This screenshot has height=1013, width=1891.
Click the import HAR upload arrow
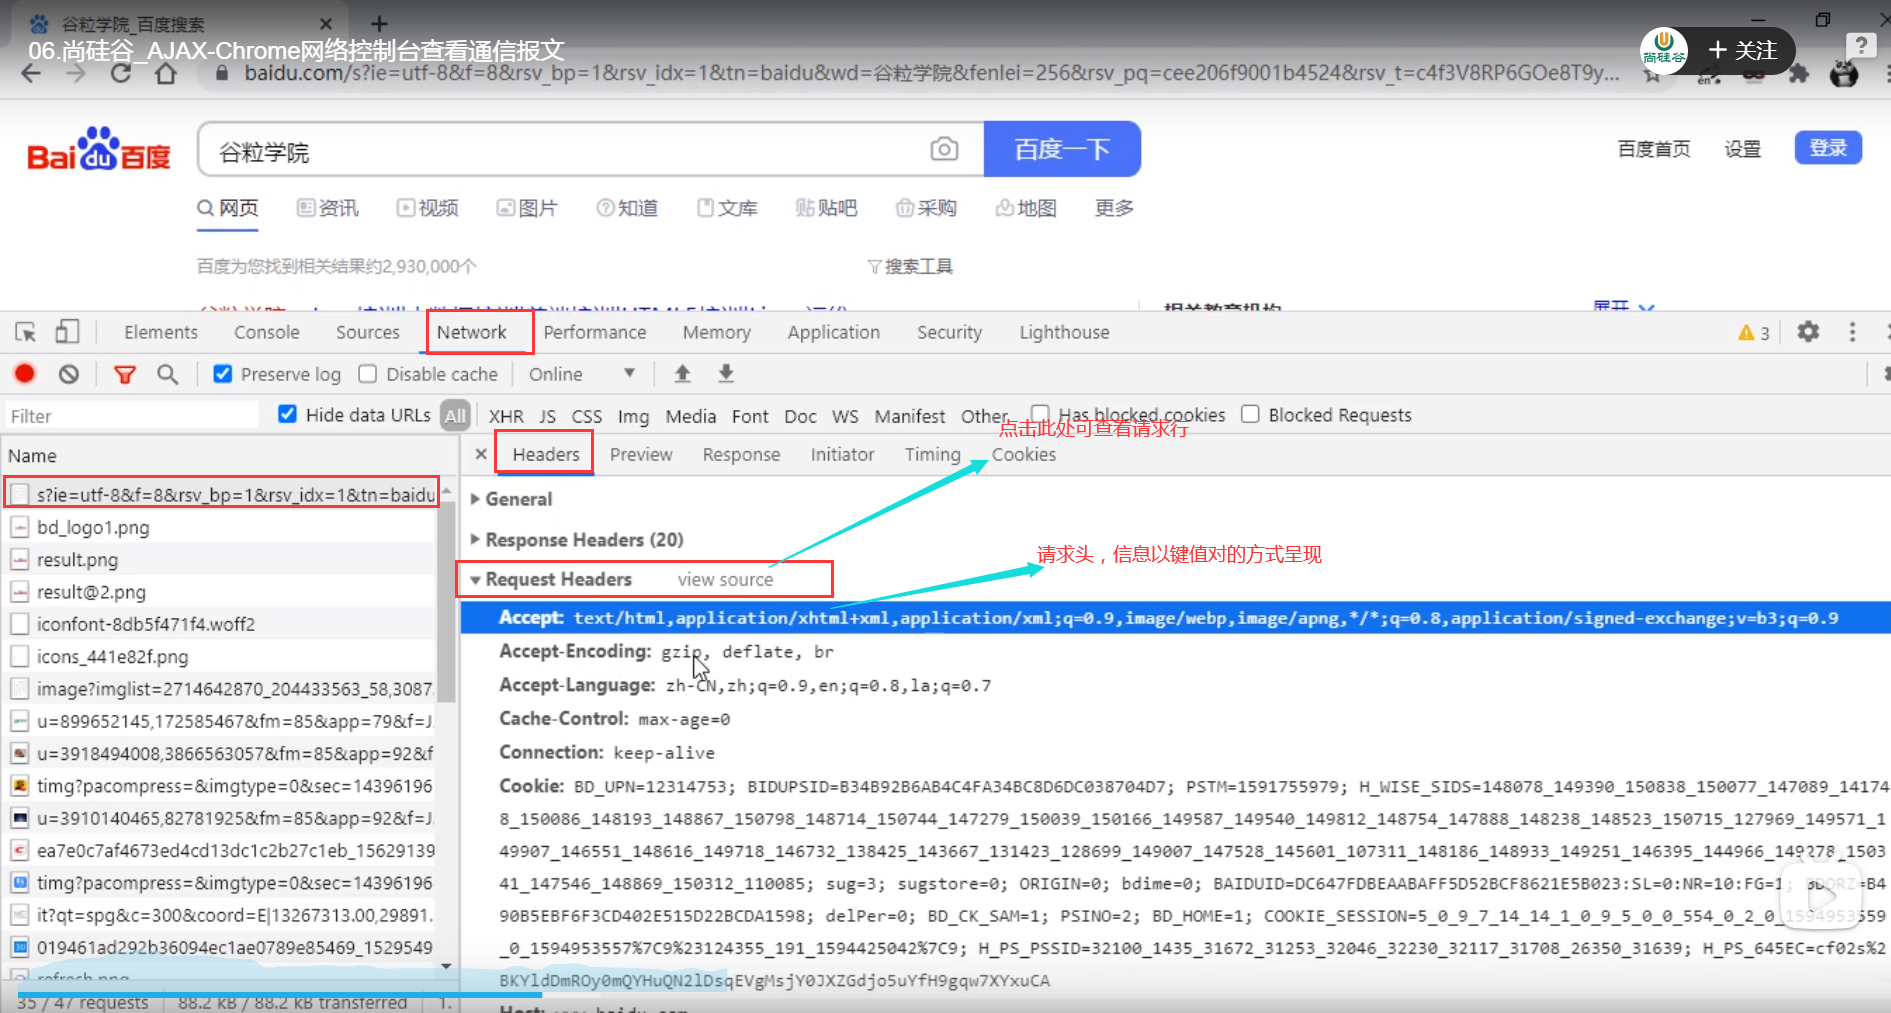(x=683, y=373)
